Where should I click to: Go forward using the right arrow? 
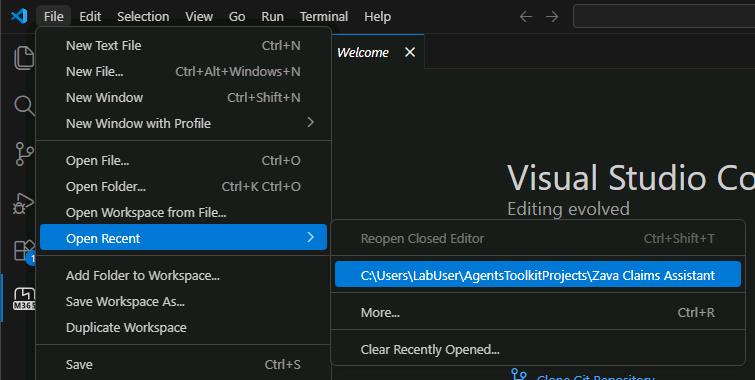click(x=552, y=16)
